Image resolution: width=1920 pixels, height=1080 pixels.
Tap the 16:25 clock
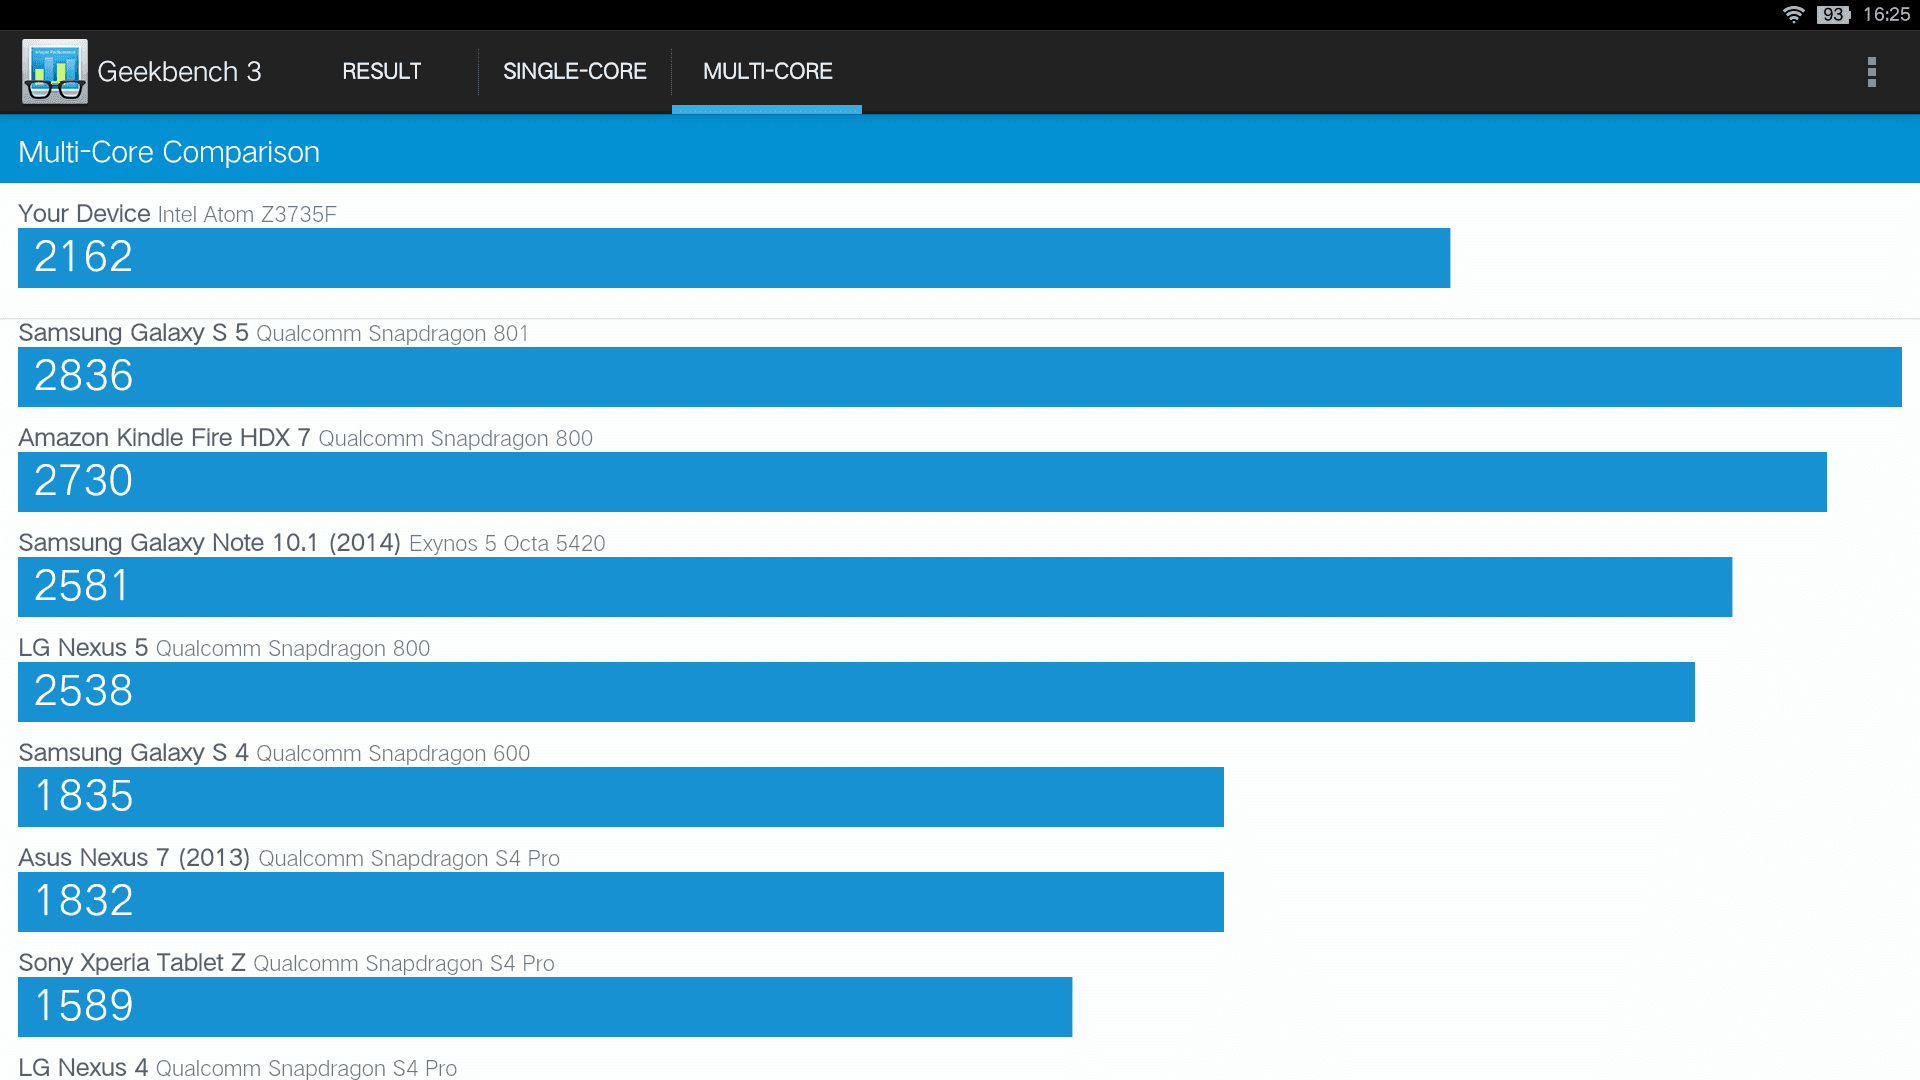tap(1887, 14)
